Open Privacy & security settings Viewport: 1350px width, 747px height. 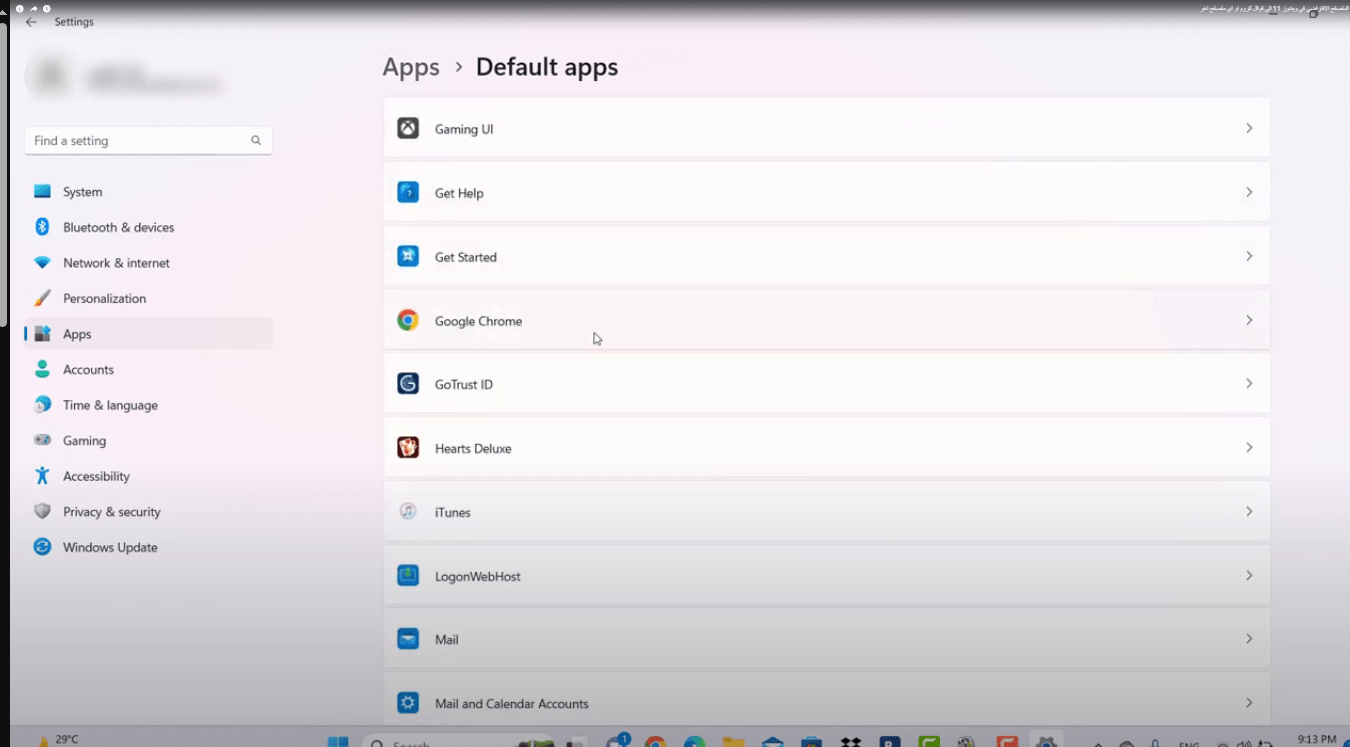pyautogui.click(x=148, y=511)
